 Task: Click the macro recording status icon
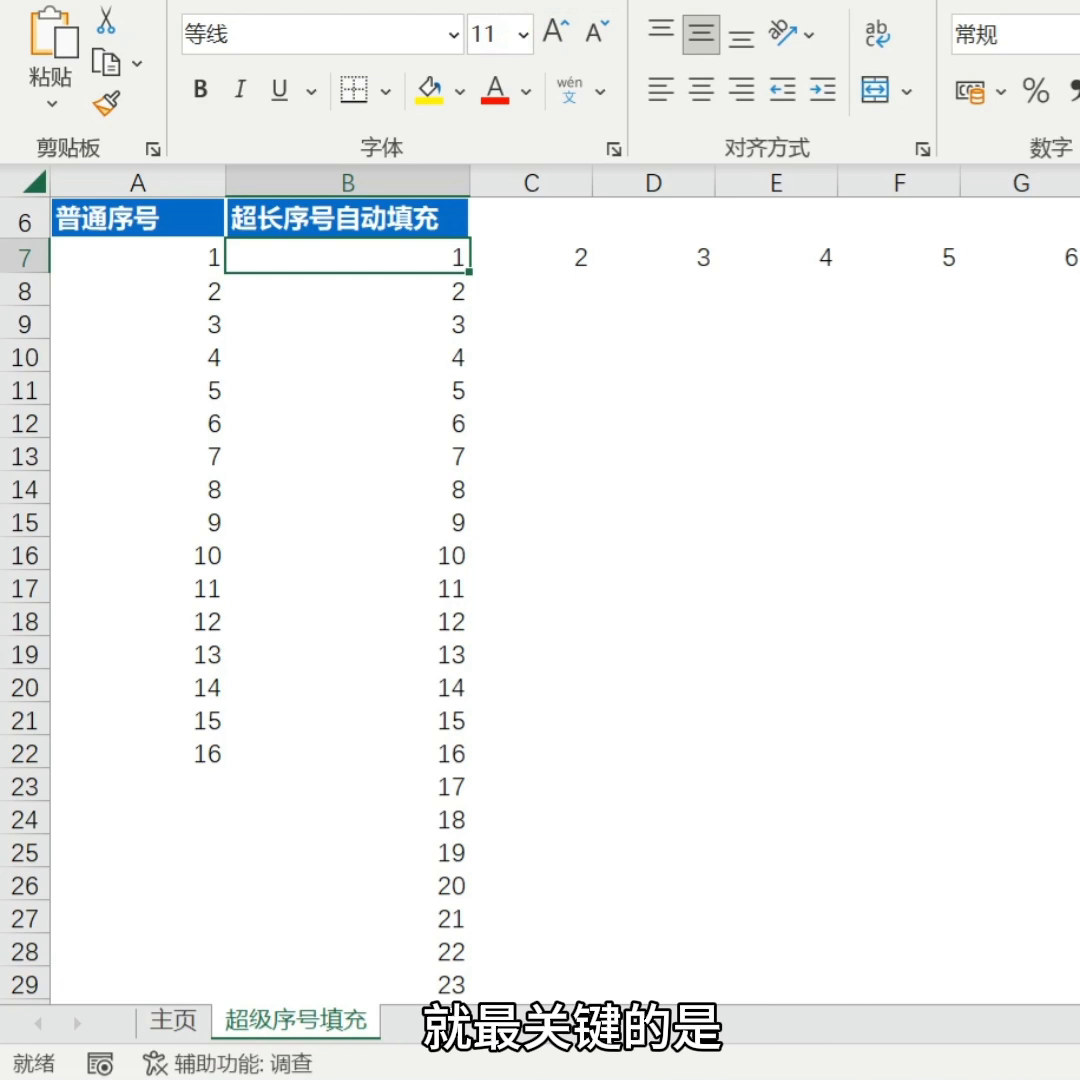[100, 1064]
